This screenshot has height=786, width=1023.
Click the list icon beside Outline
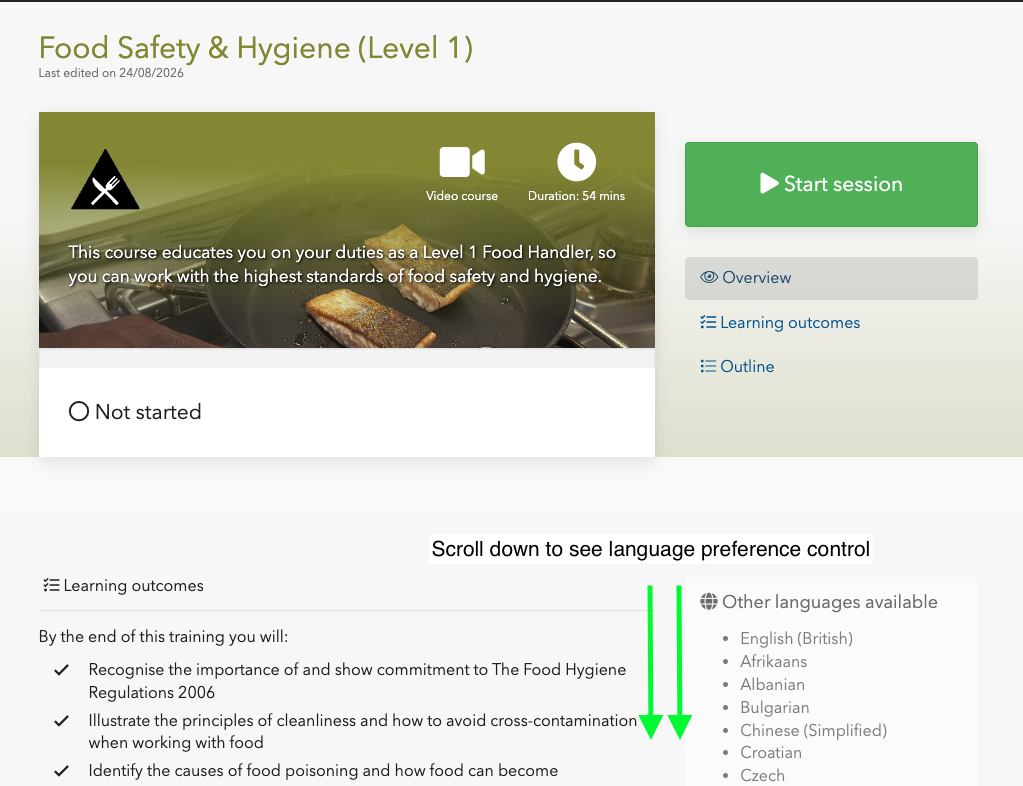(708, 366)
